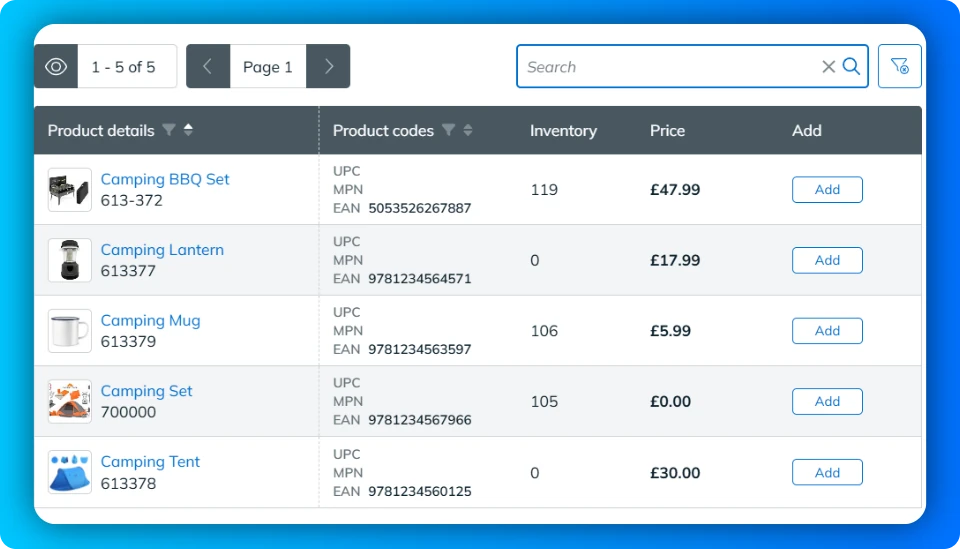The height and width of the screenshot is (549, 960).
Task: Click inventory value 105
Action: 544,401
